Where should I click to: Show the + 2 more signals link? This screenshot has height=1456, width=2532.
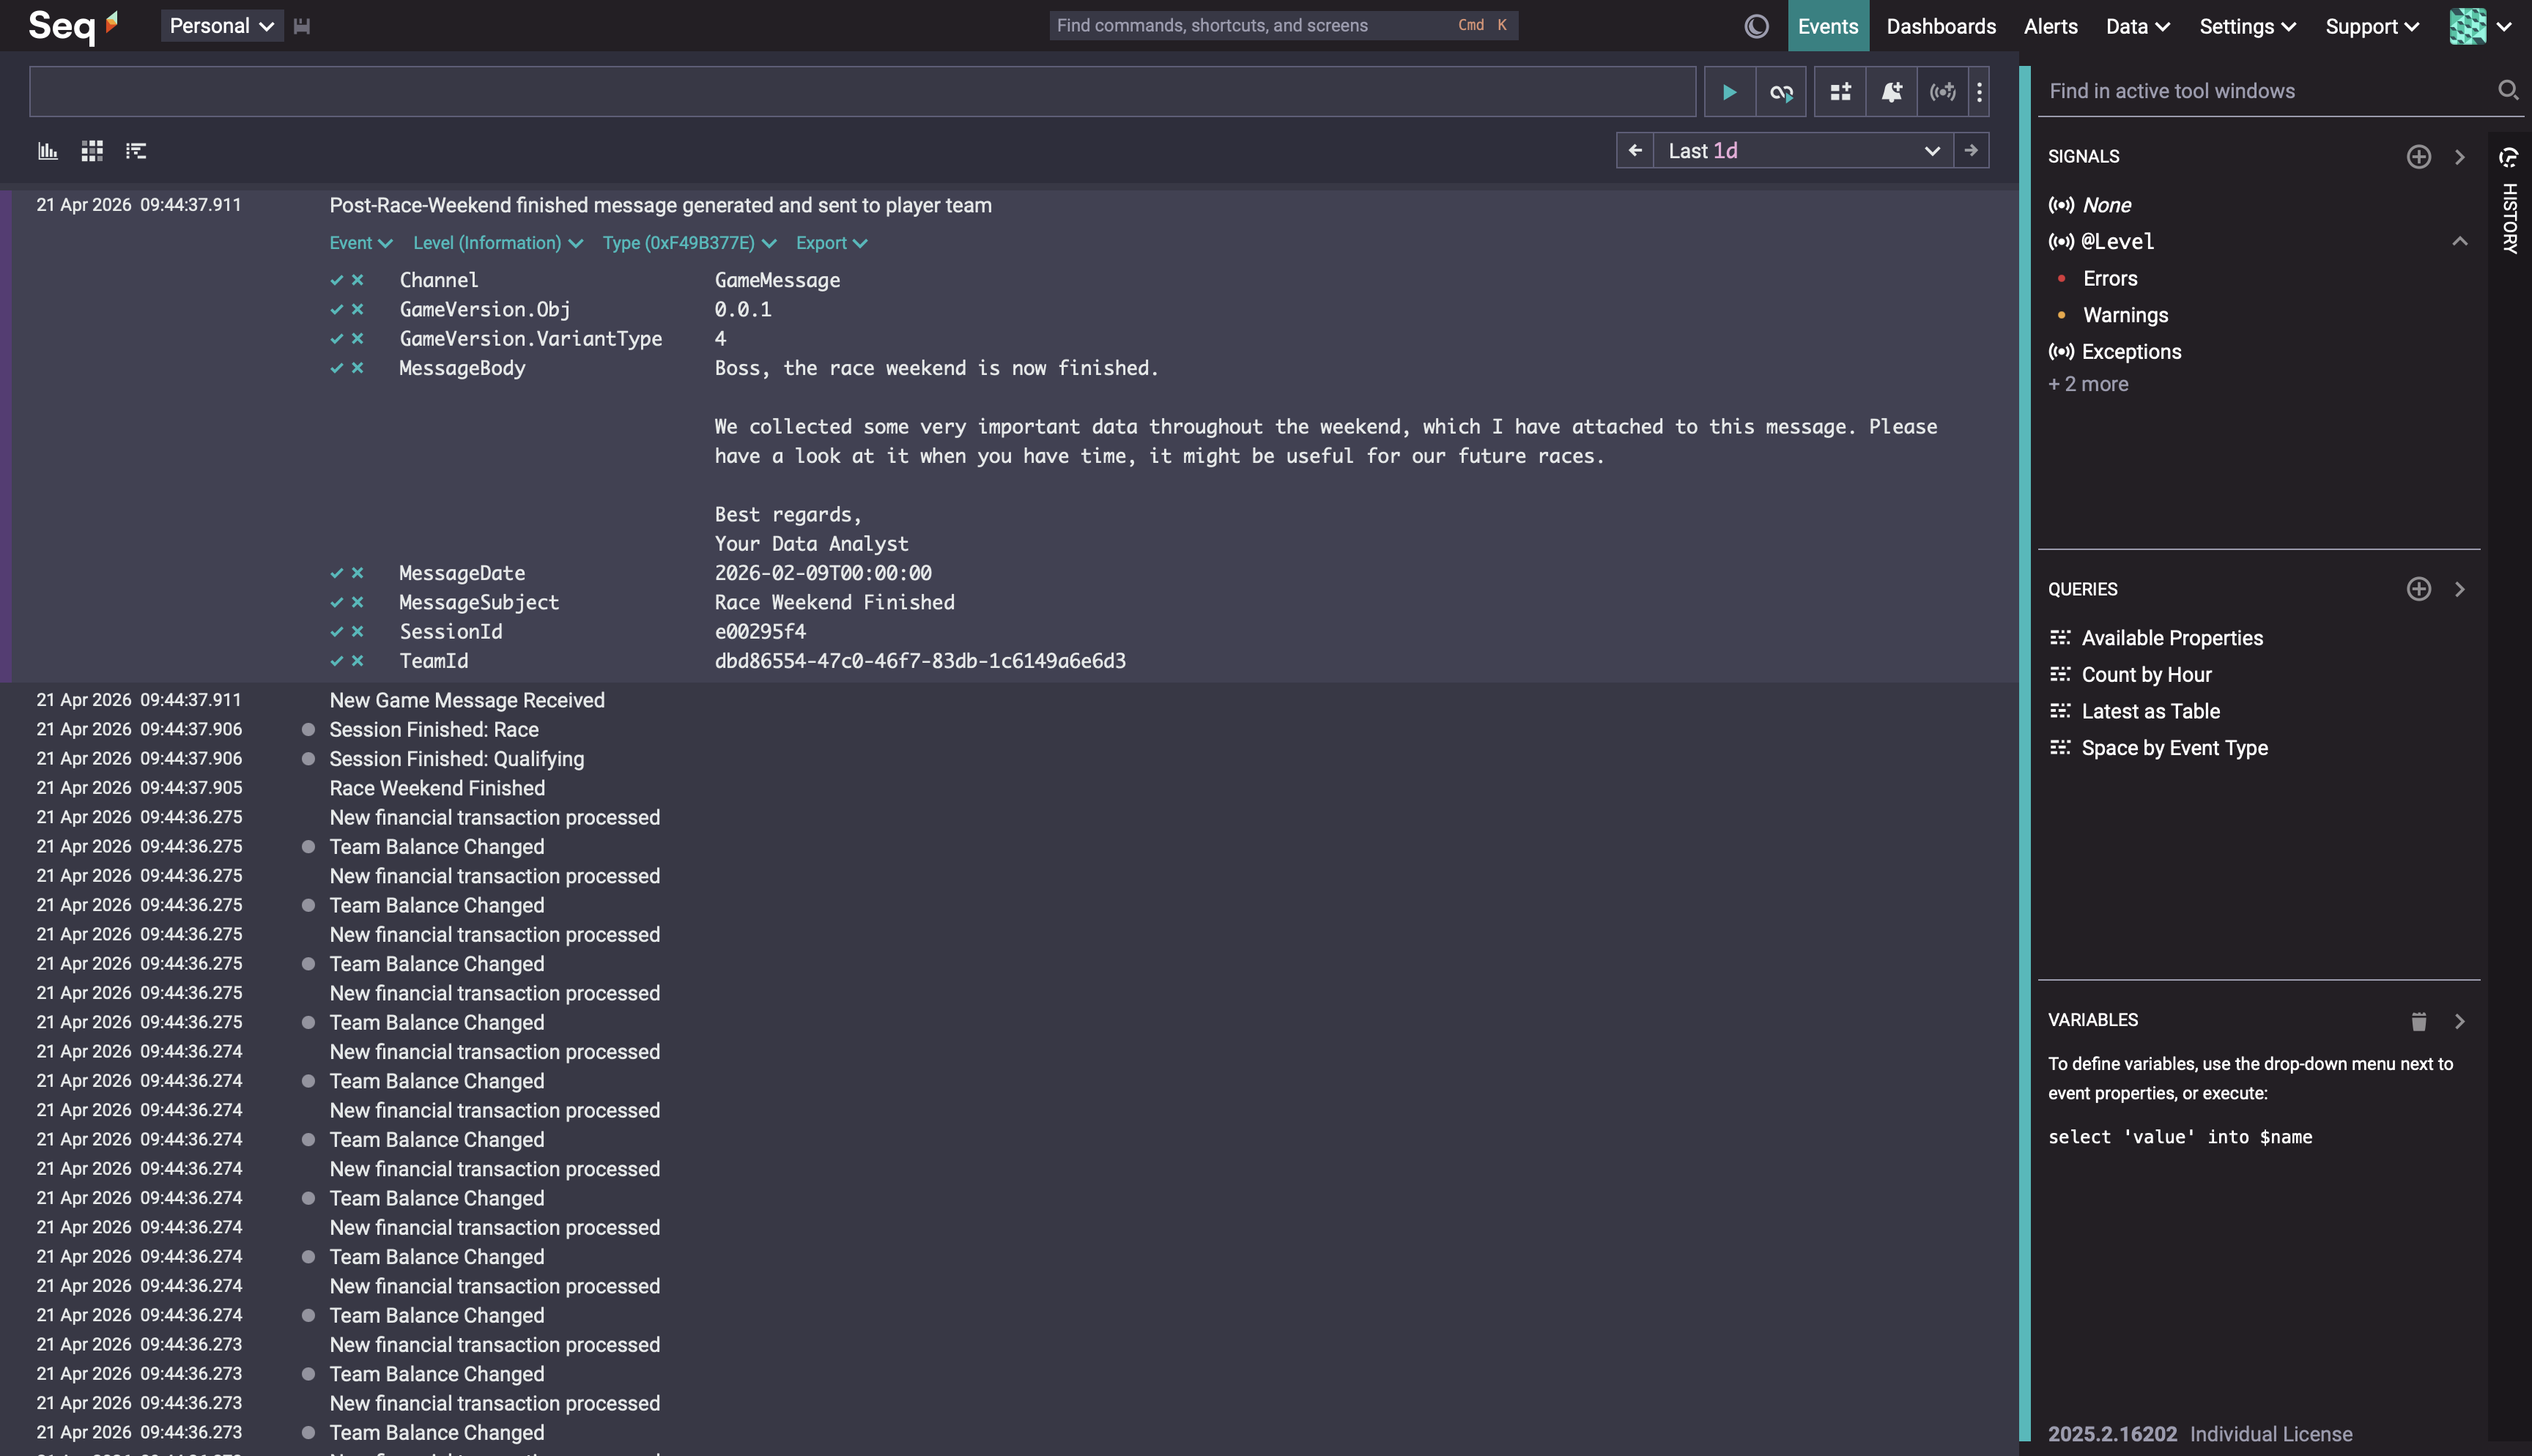tap(2088, 384)
